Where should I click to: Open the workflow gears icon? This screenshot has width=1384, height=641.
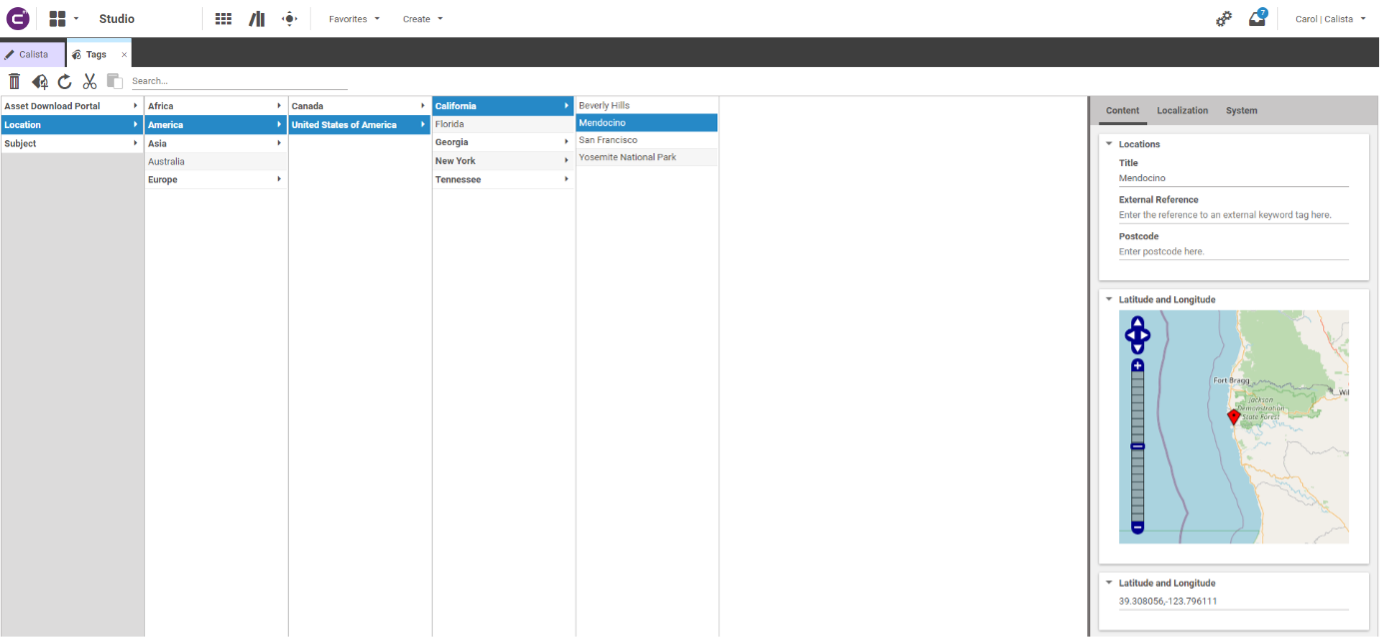point(1224,18)
